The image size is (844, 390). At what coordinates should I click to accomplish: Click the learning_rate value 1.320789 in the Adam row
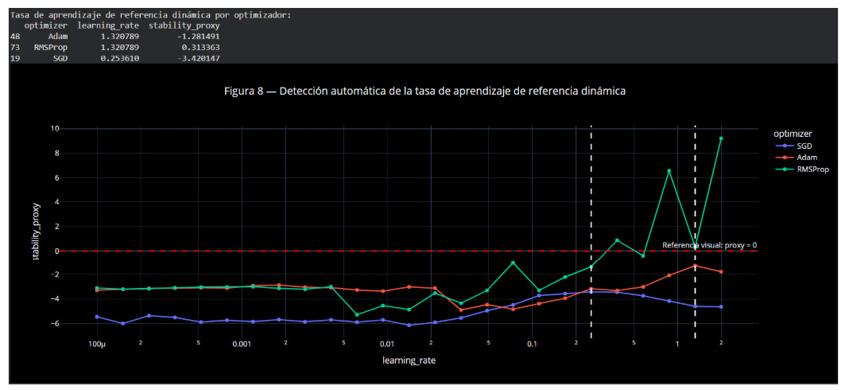point(120,37)
